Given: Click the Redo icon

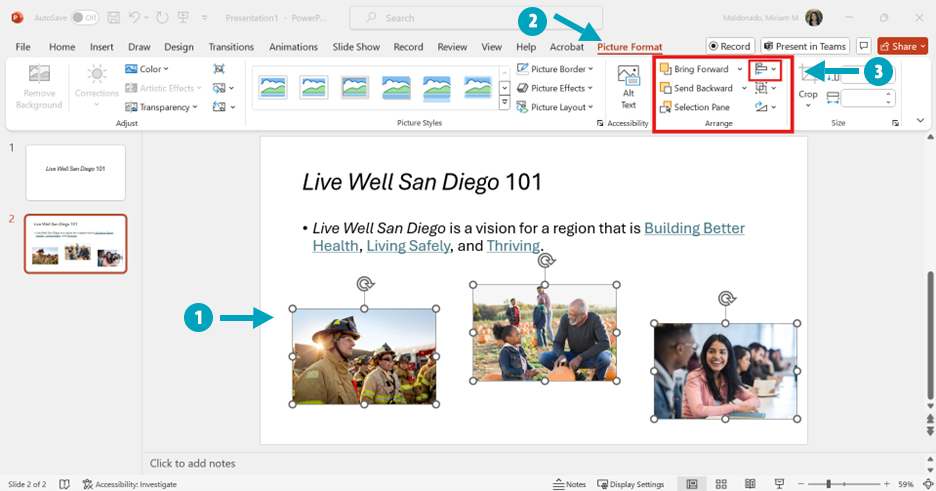Looking at the screenshot, I should 162,18.
